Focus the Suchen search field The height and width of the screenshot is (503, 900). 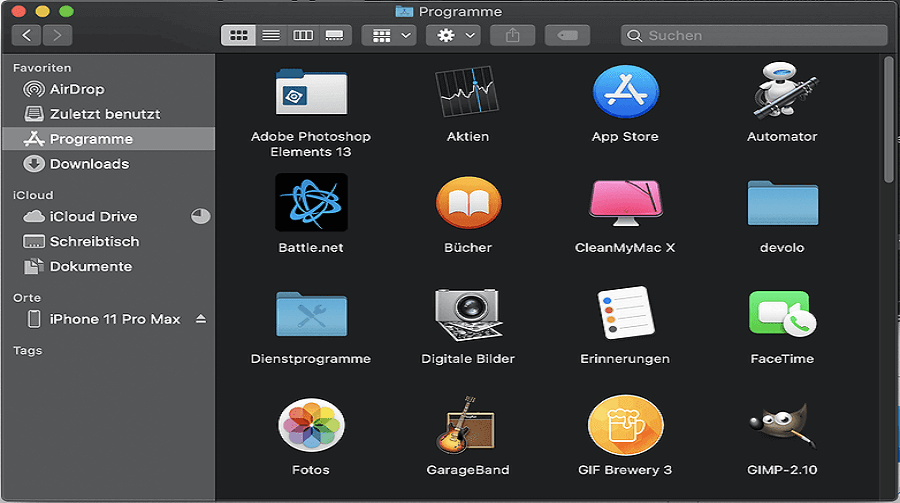click(754, 35)
